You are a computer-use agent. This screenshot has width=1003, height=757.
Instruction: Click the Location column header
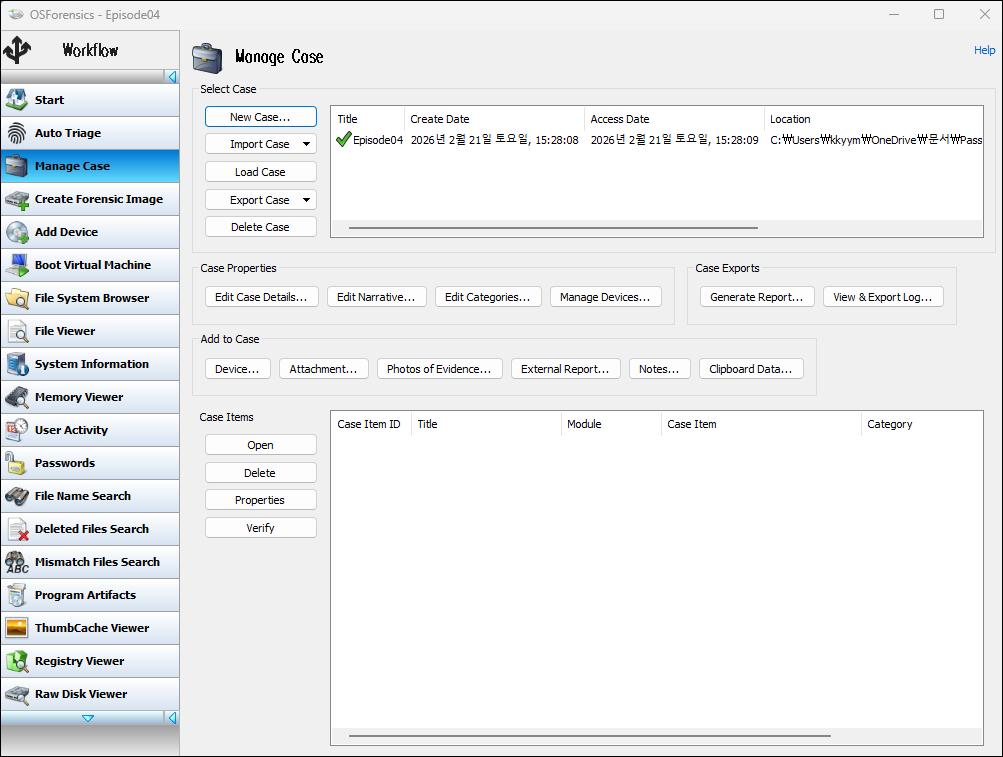pos(873,119)
